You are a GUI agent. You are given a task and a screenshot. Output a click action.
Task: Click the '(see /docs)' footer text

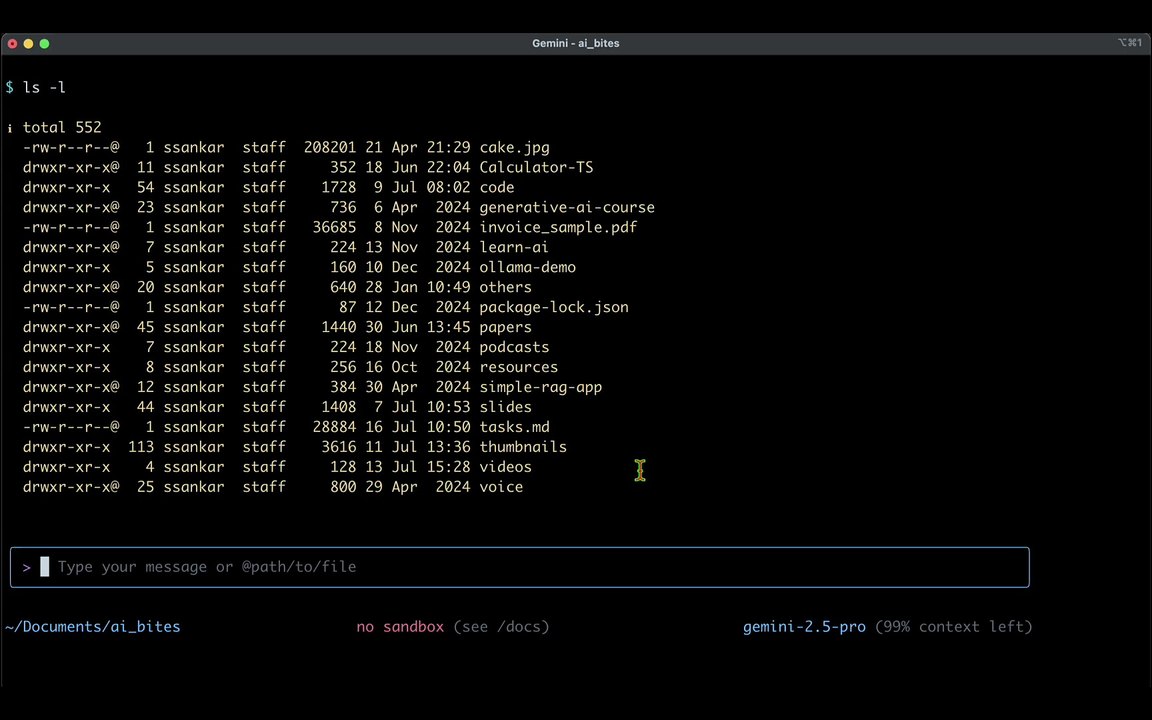click(x=501, y=627)
